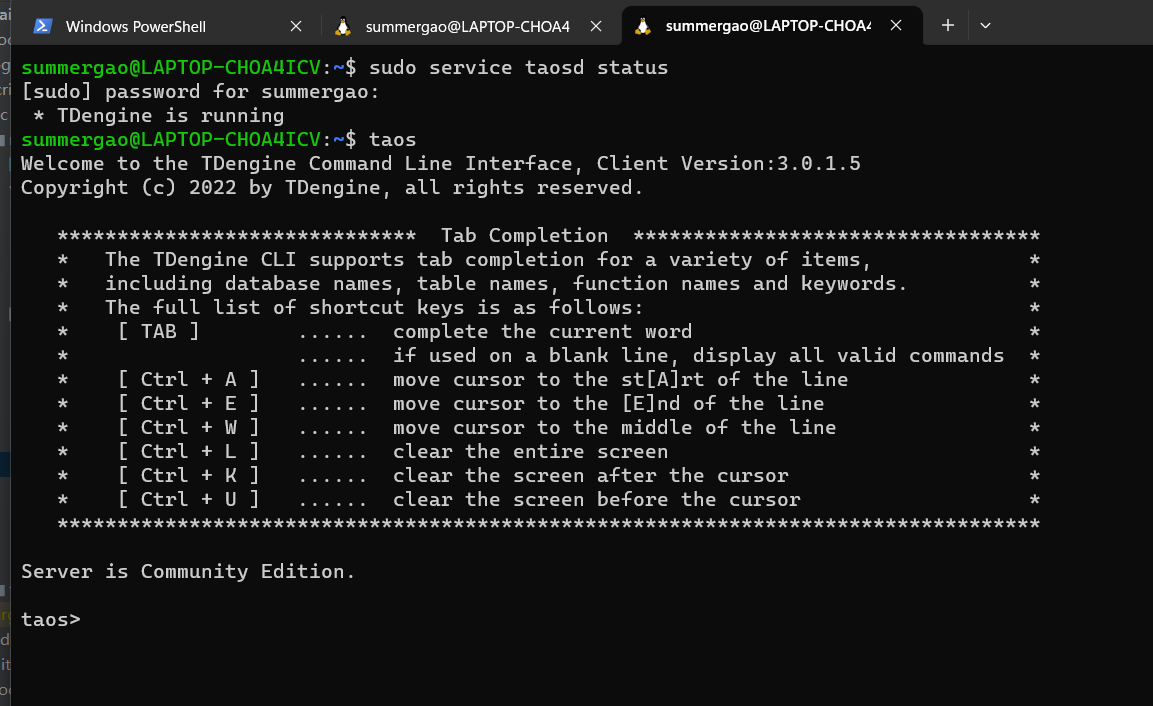Close the middle summergao WSL tab
This screenshot has width=1153, height=706.
[x=596, y=25]
